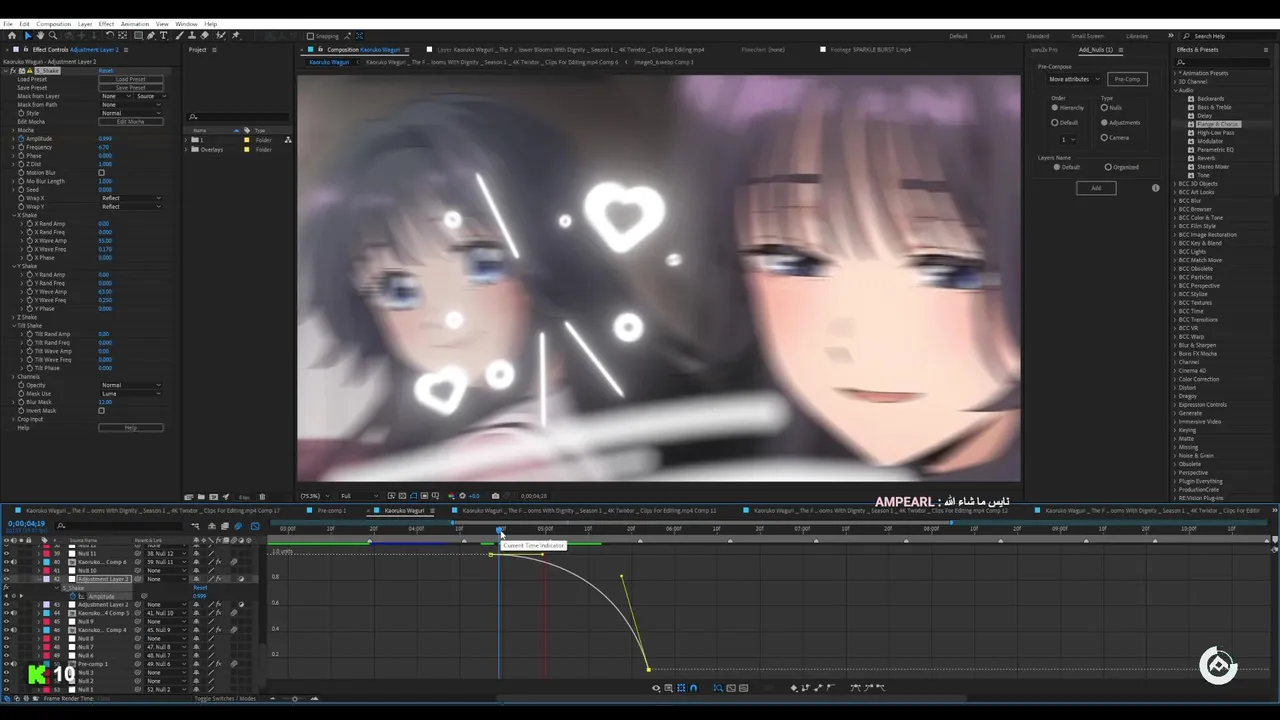Viewport: 1280px width, 720px height.
Task: Switch to Small Screen workspace
Action: (1086, 36)
